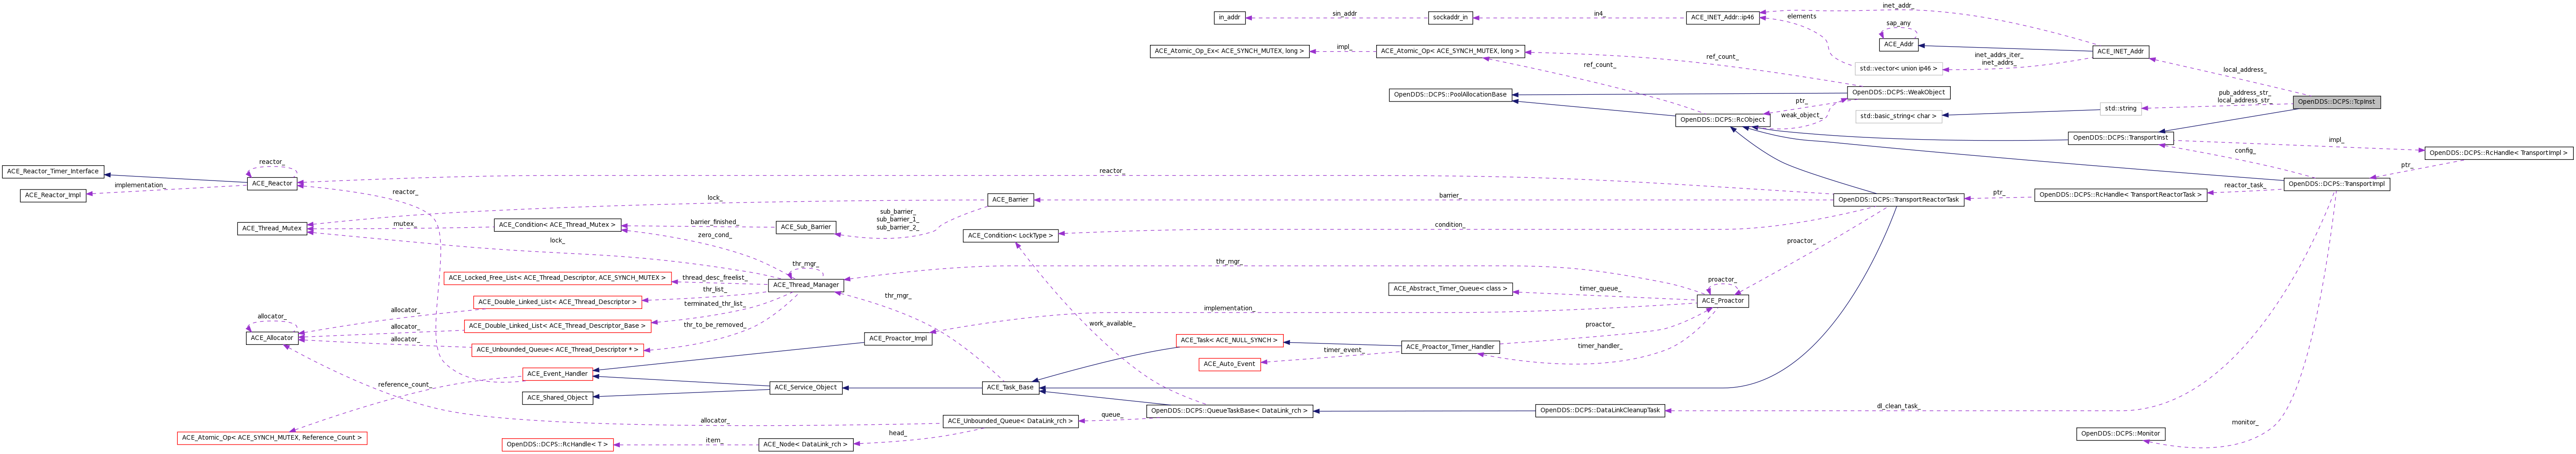Open the ACE_Condition< LockType > node
2576x454 pixels.
pos(1010,236)
